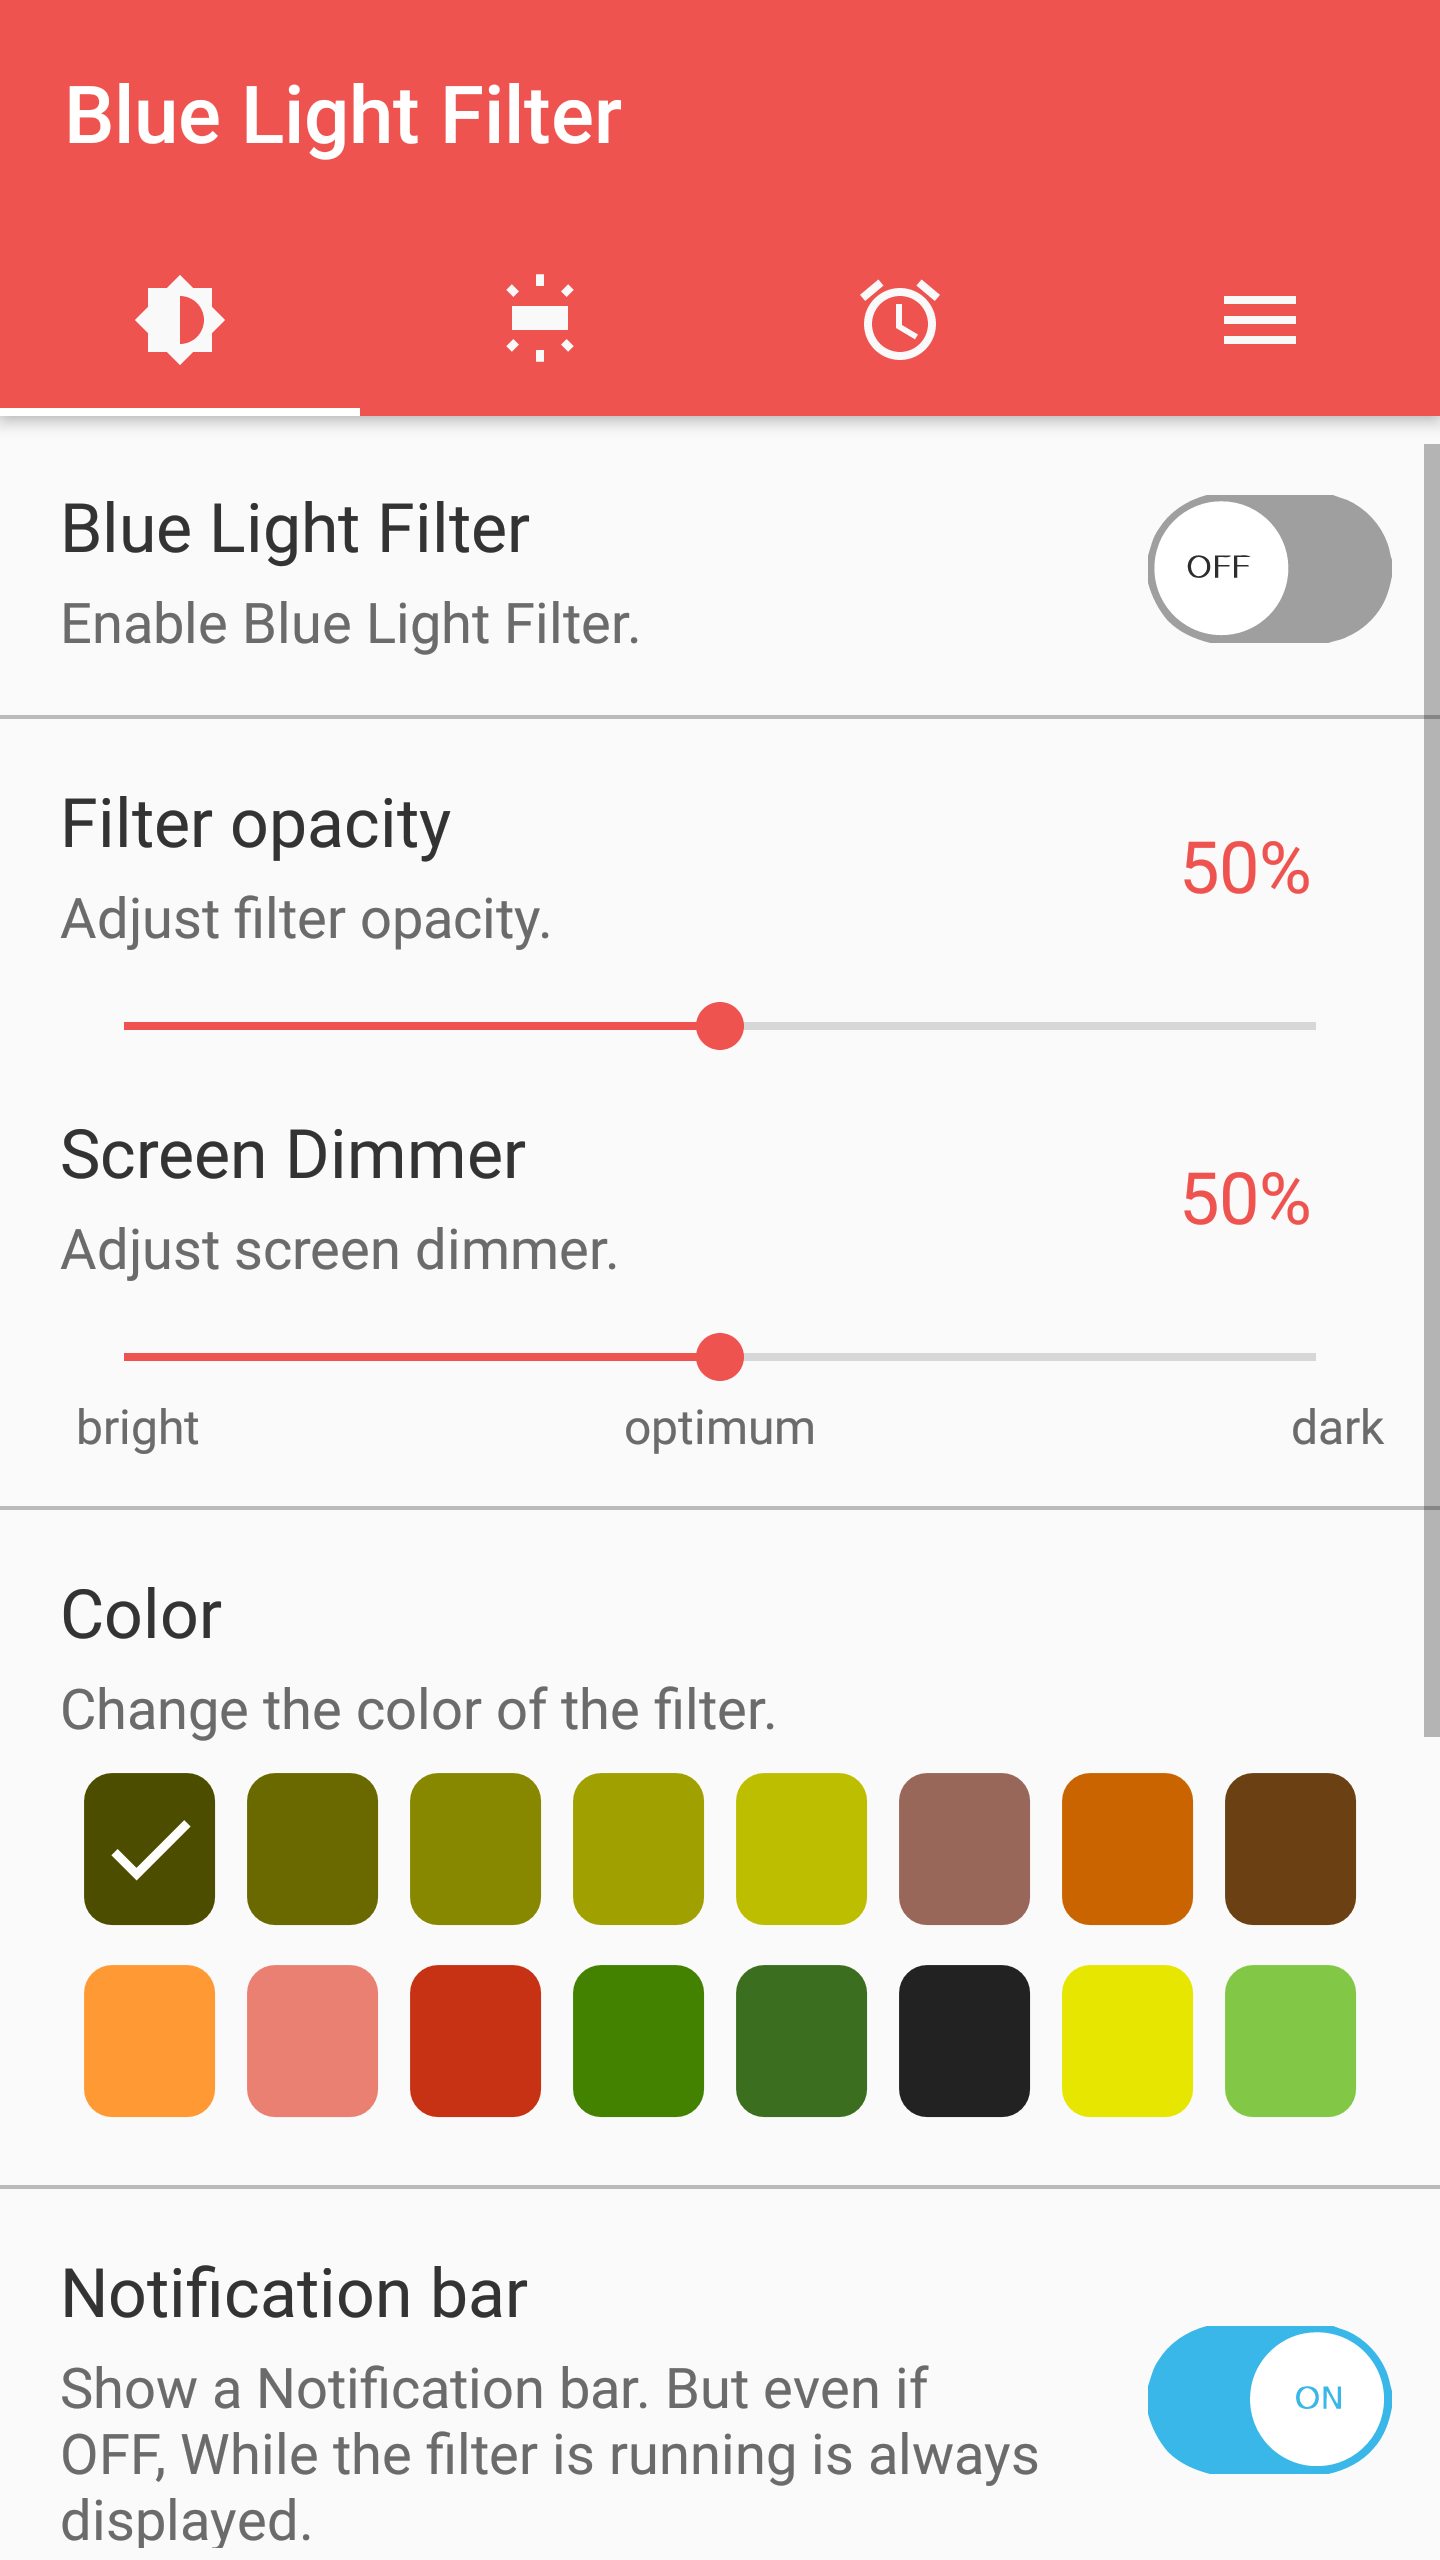
Task: Tap the "bright" label under the dimmer
Action: [x=138, y=1428]
